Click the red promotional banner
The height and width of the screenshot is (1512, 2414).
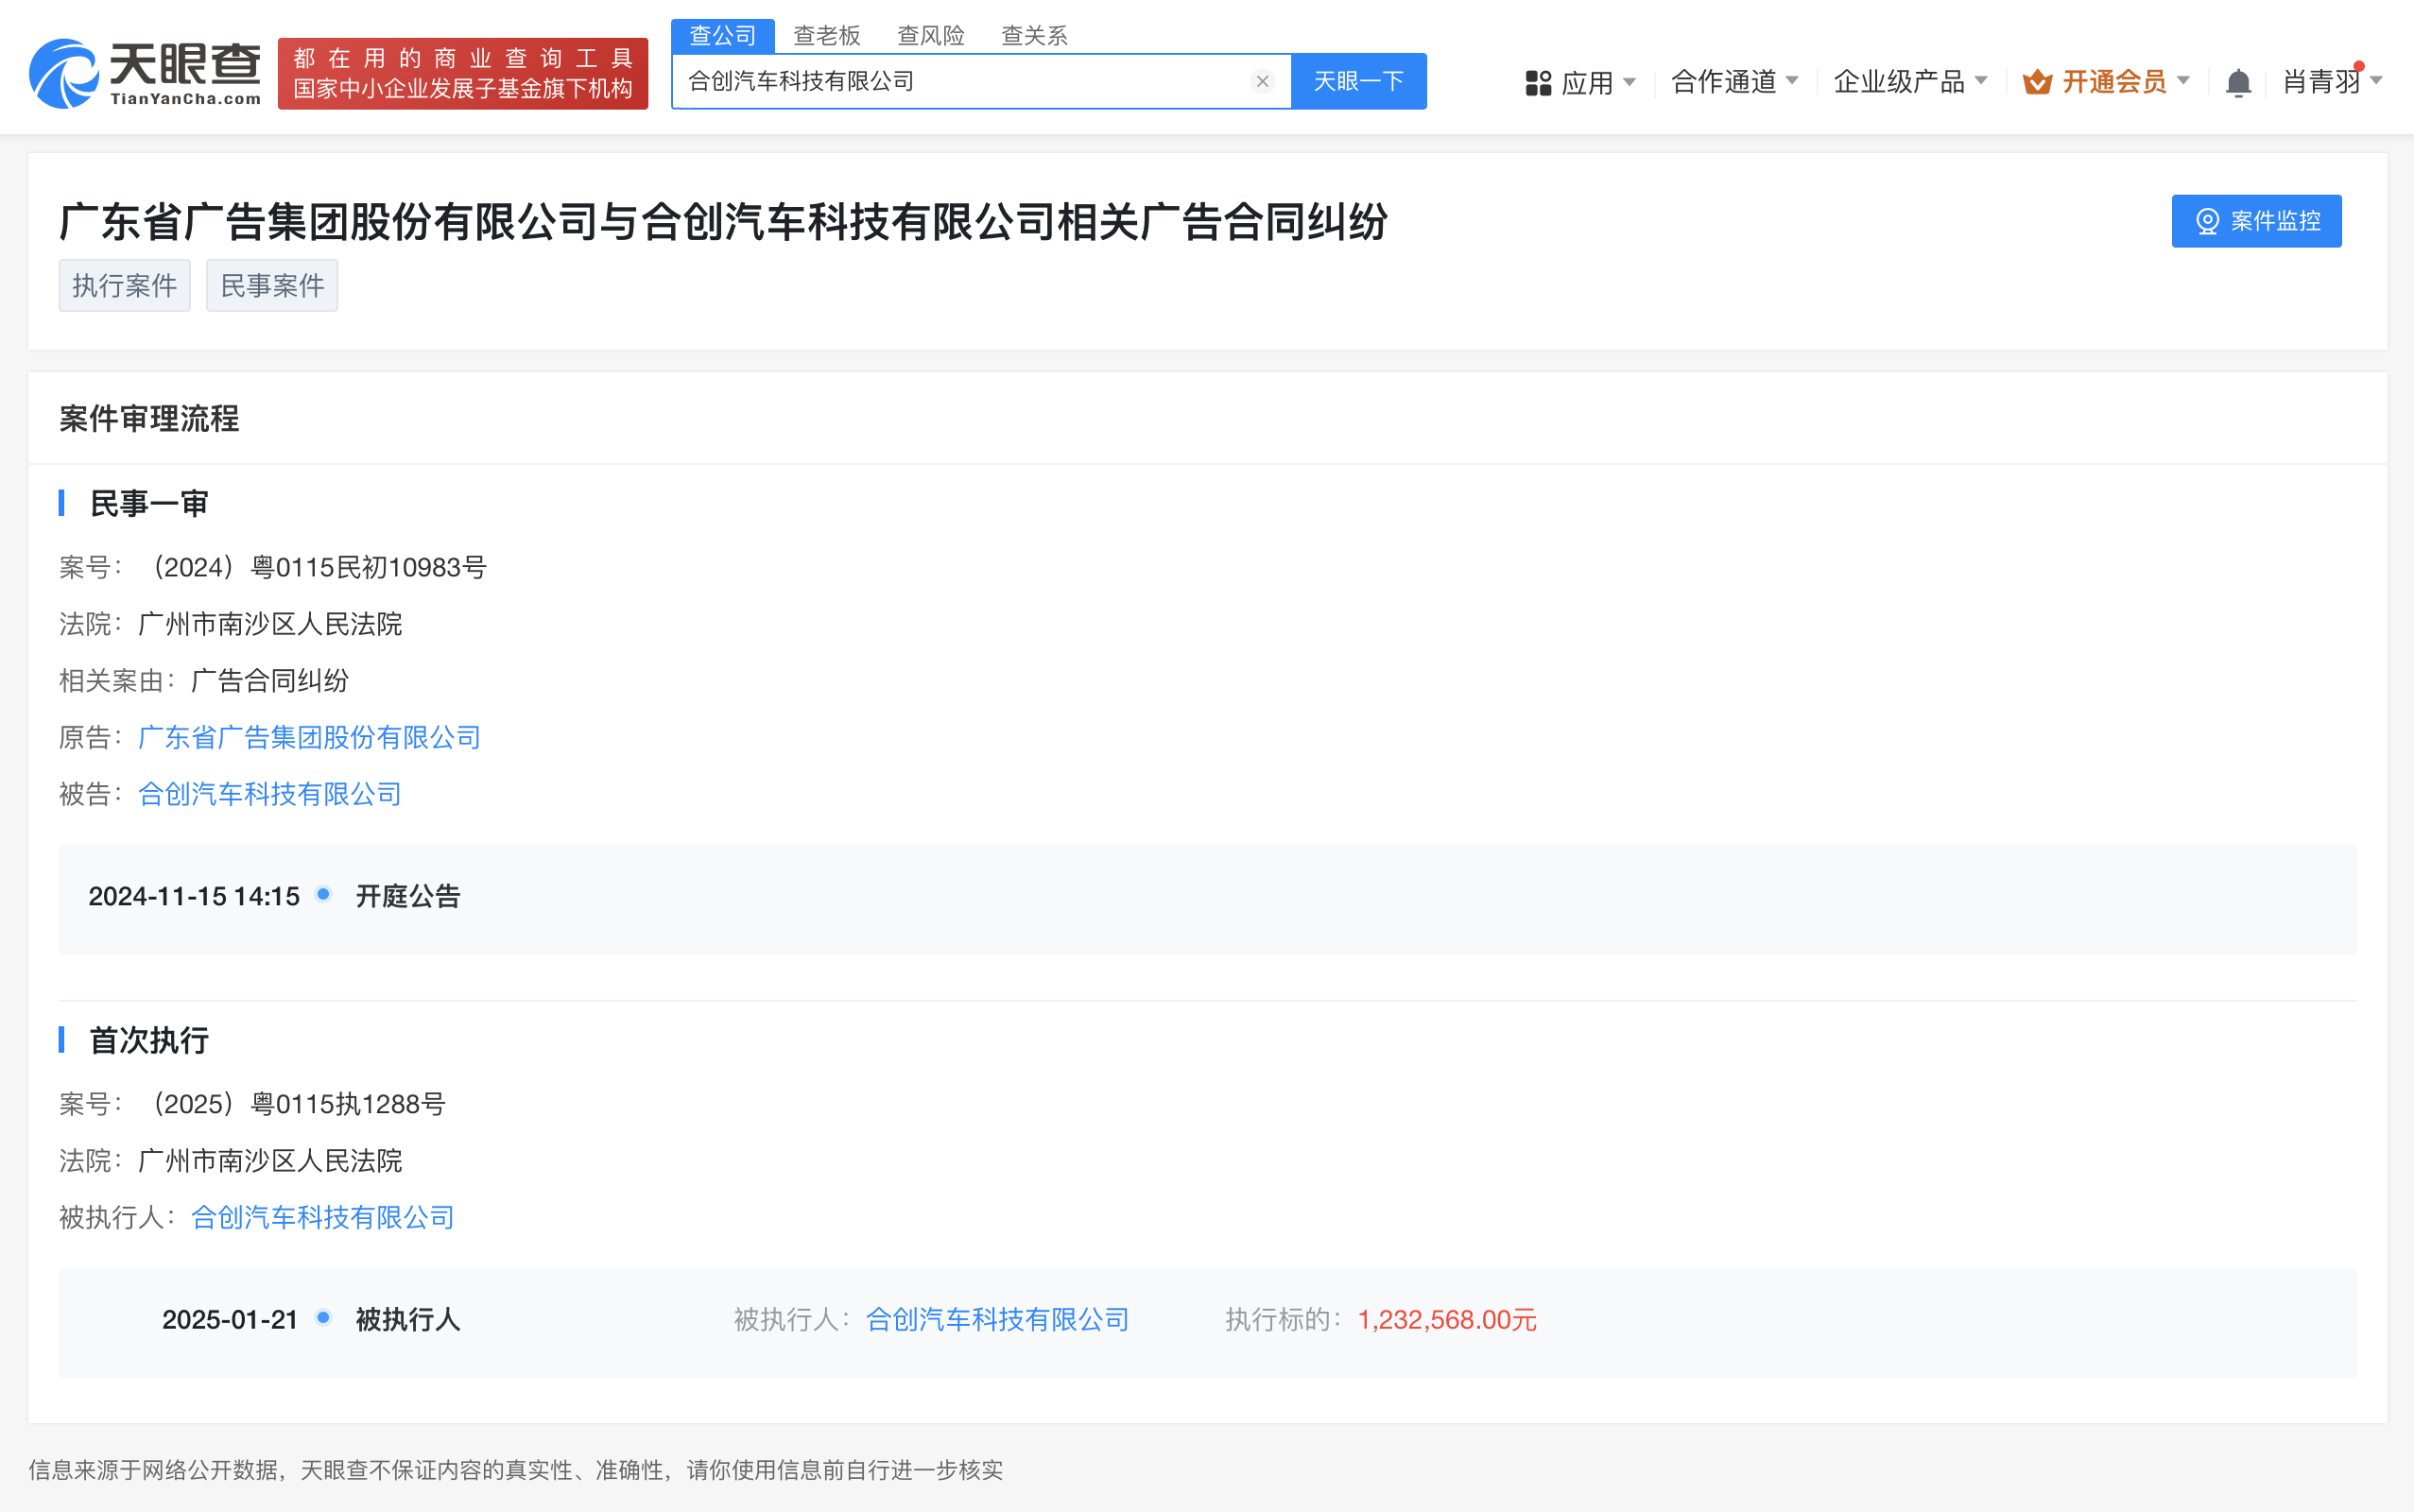coord(462,74)
